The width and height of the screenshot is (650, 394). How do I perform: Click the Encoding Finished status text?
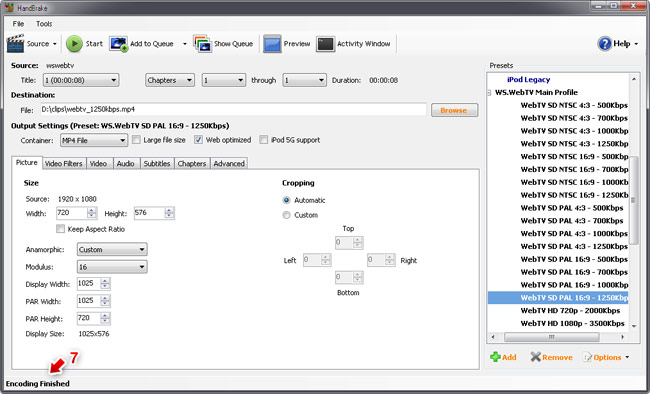(x=38, y=384)
